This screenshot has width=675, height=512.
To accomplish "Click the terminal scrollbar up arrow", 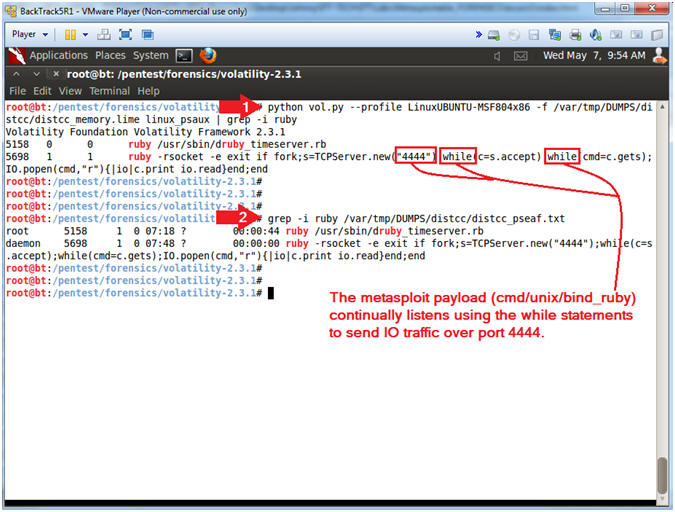I will point(663,106).
